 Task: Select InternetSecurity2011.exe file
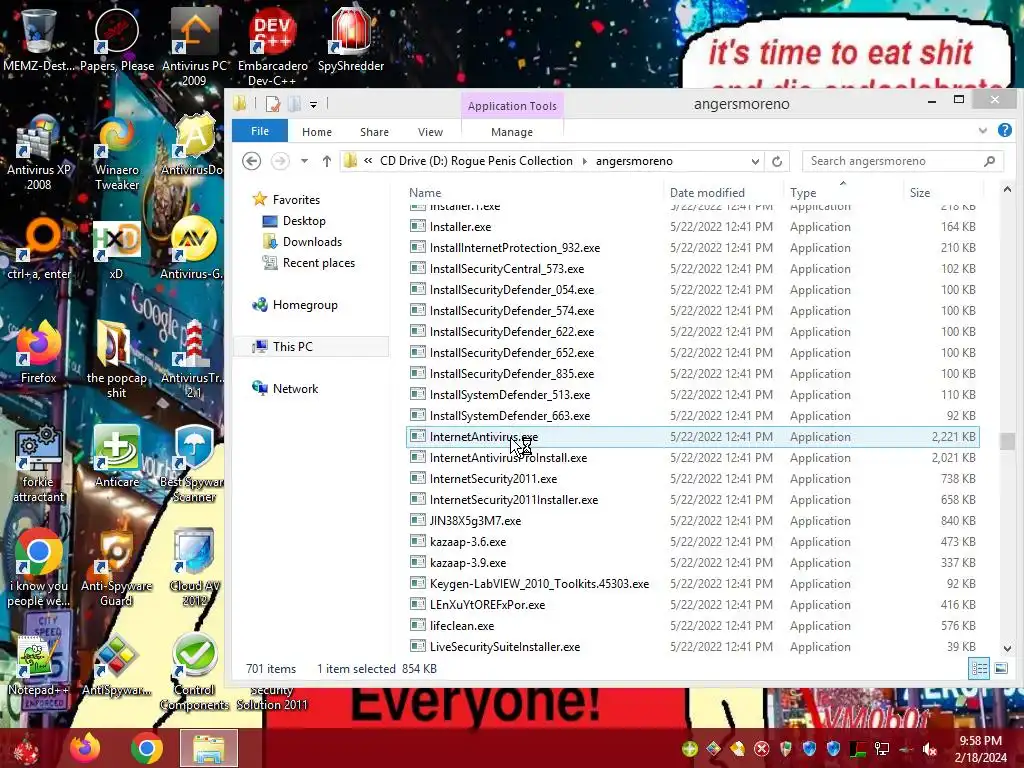tap(692, 479)
